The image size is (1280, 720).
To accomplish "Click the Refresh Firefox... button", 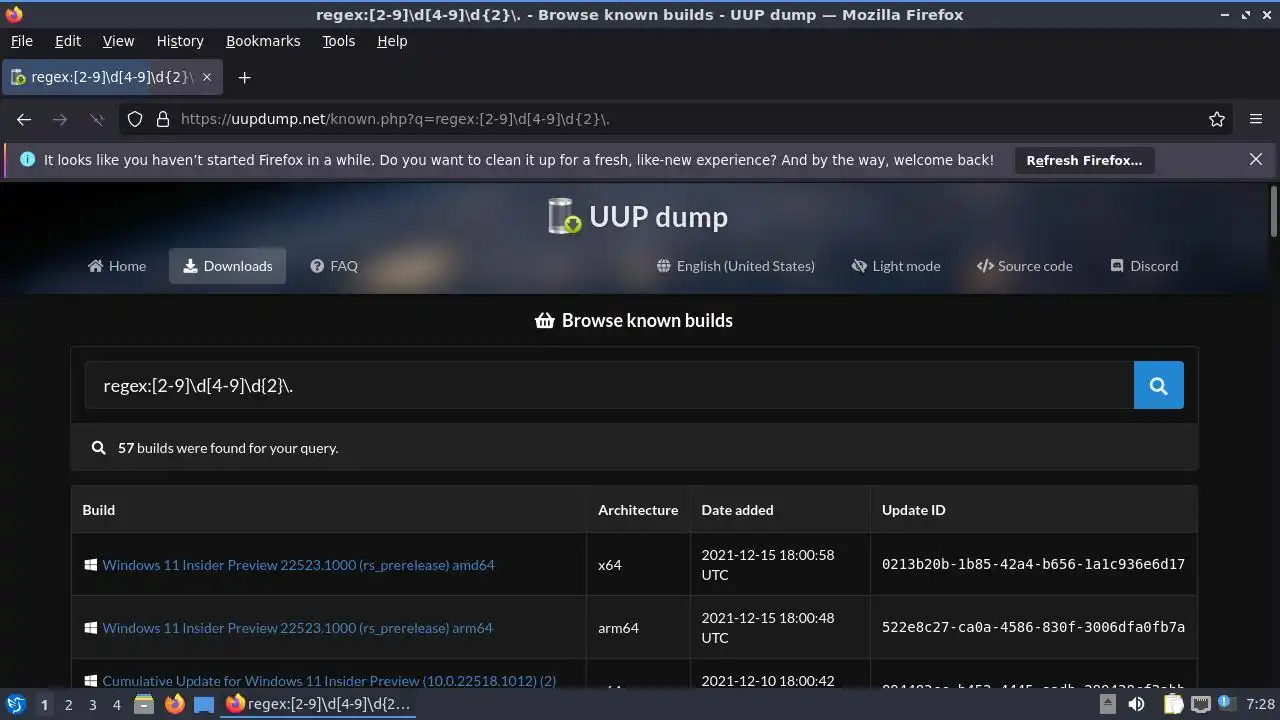I will tap(1084, 160).
